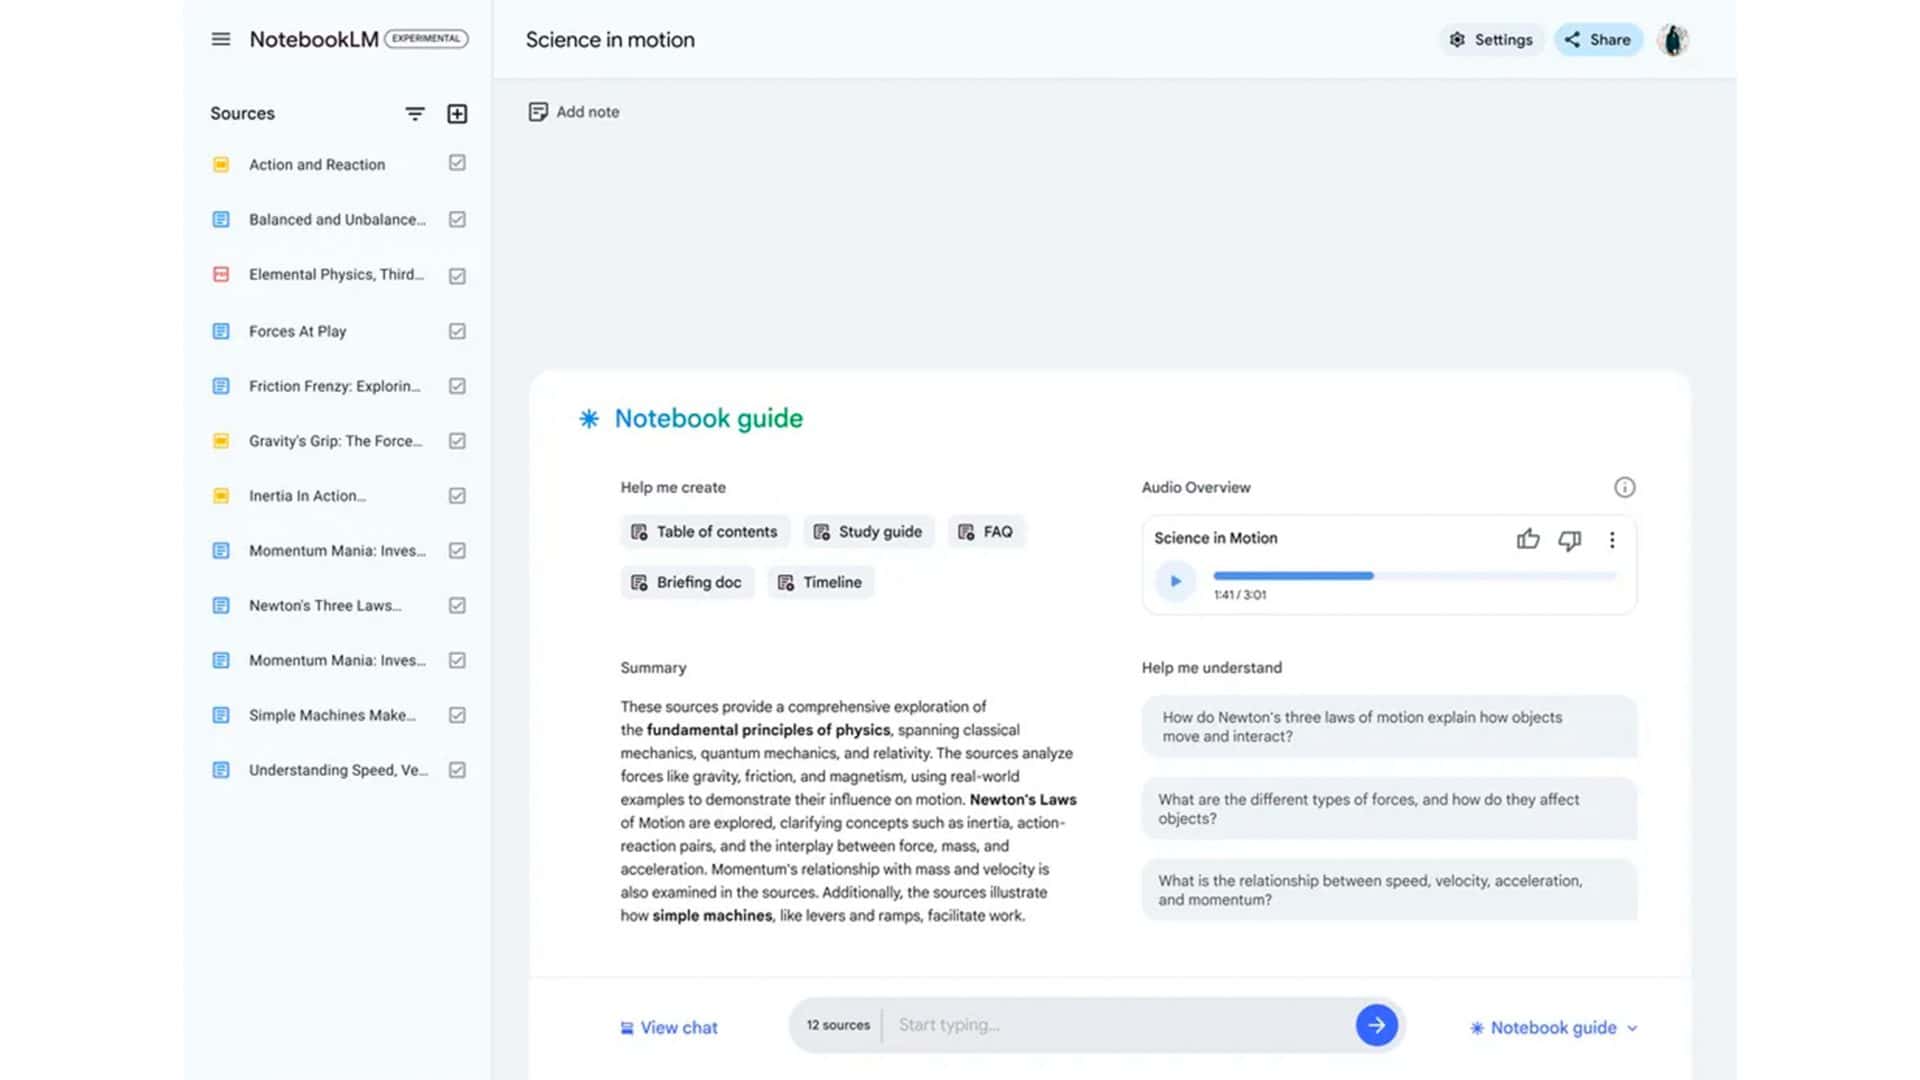Click the Share button
This screenshot has height=1080, width=1920.
1598,39
